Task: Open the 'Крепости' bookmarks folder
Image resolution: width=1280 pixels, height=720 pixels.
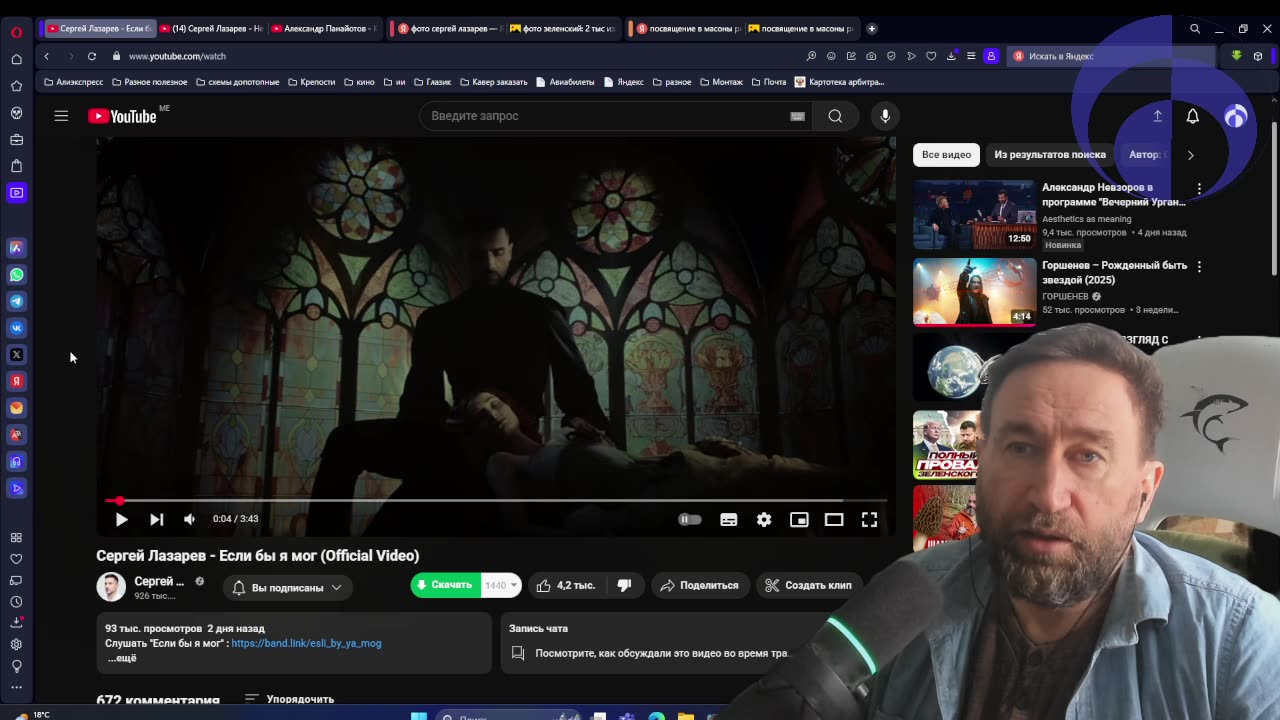Action: 312,82
